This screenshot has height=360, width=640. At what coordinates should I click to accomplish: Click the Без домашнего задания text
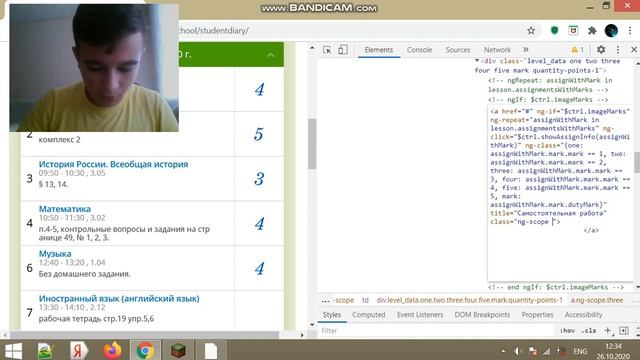tap(84, 274)
